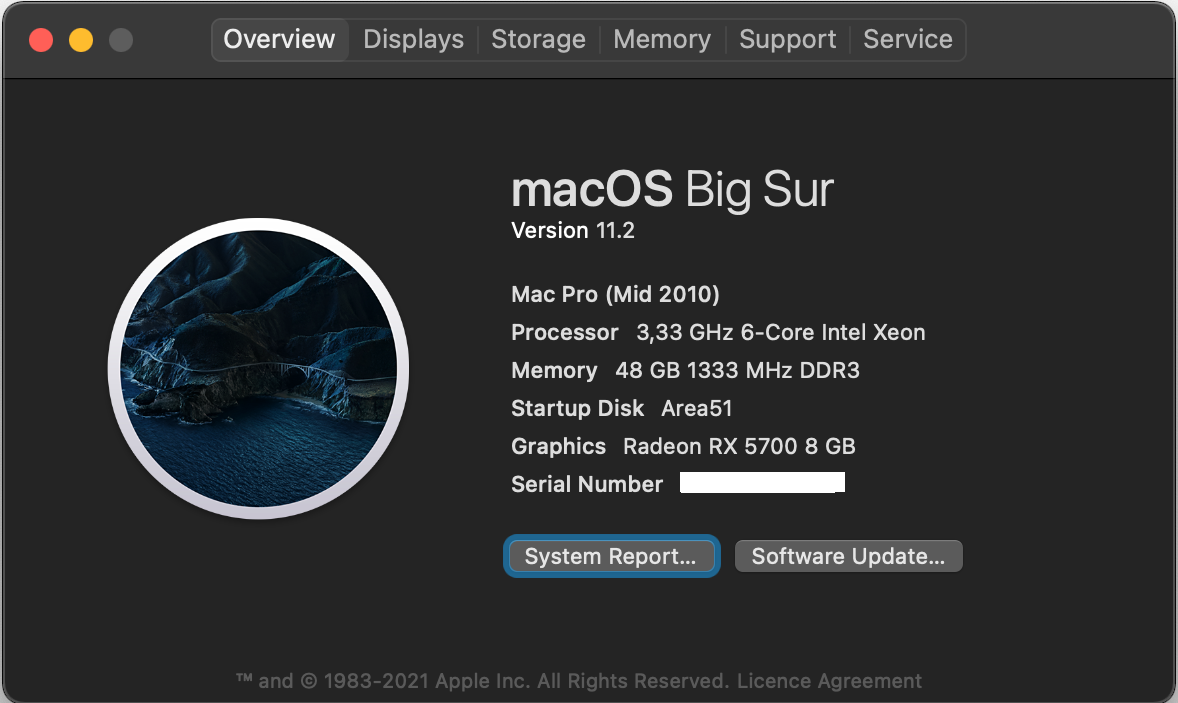
Task: Click the redacted serial number field
Action: pyautogui.click(x=762, y=484)
